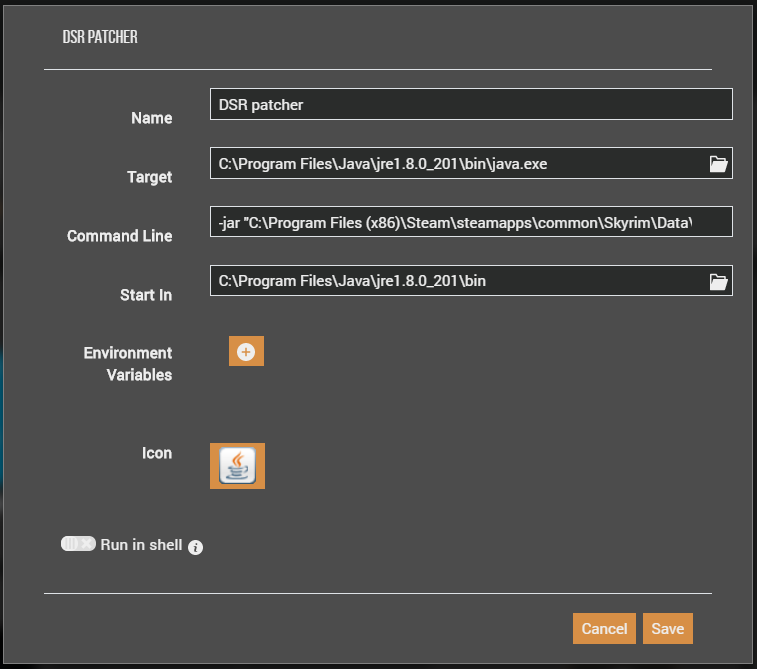Click the 'Run in shell' label text
Viewport: 757px width, 669px height.
point(141,545)
